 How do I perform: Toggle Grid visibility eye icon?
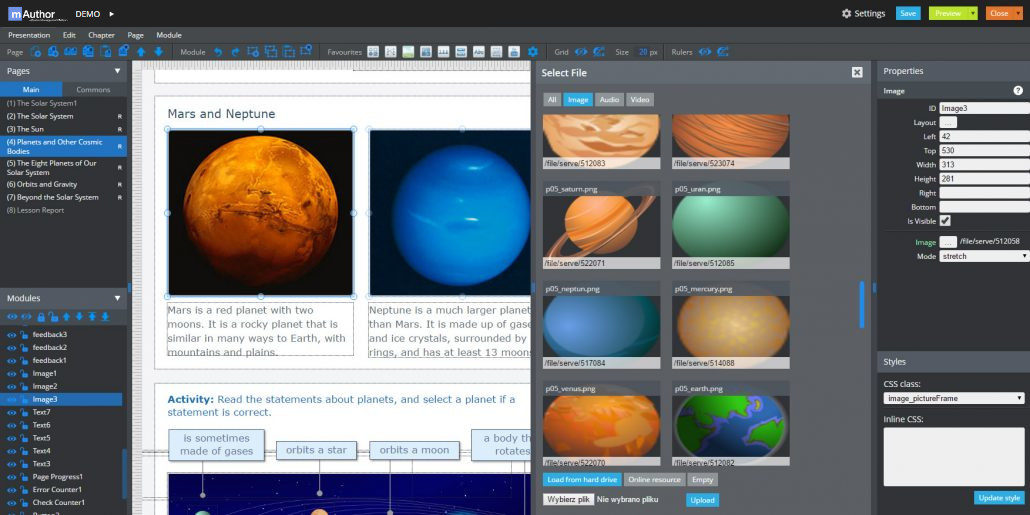(581, 52)
